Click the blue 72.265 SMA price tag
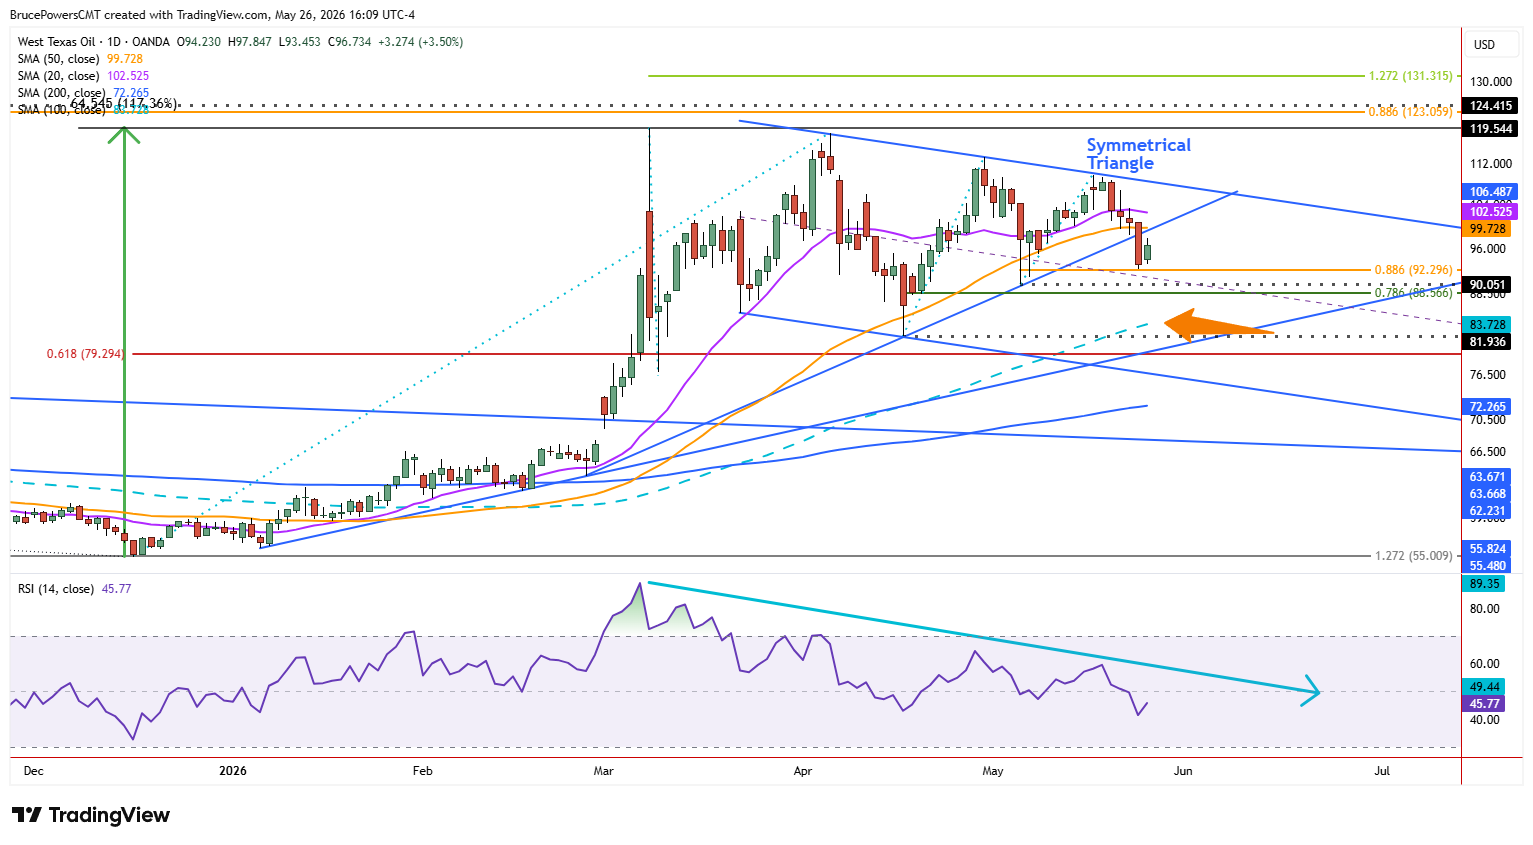The height and width of the screenshot is (845, 1533). [x=1488, y=407]
